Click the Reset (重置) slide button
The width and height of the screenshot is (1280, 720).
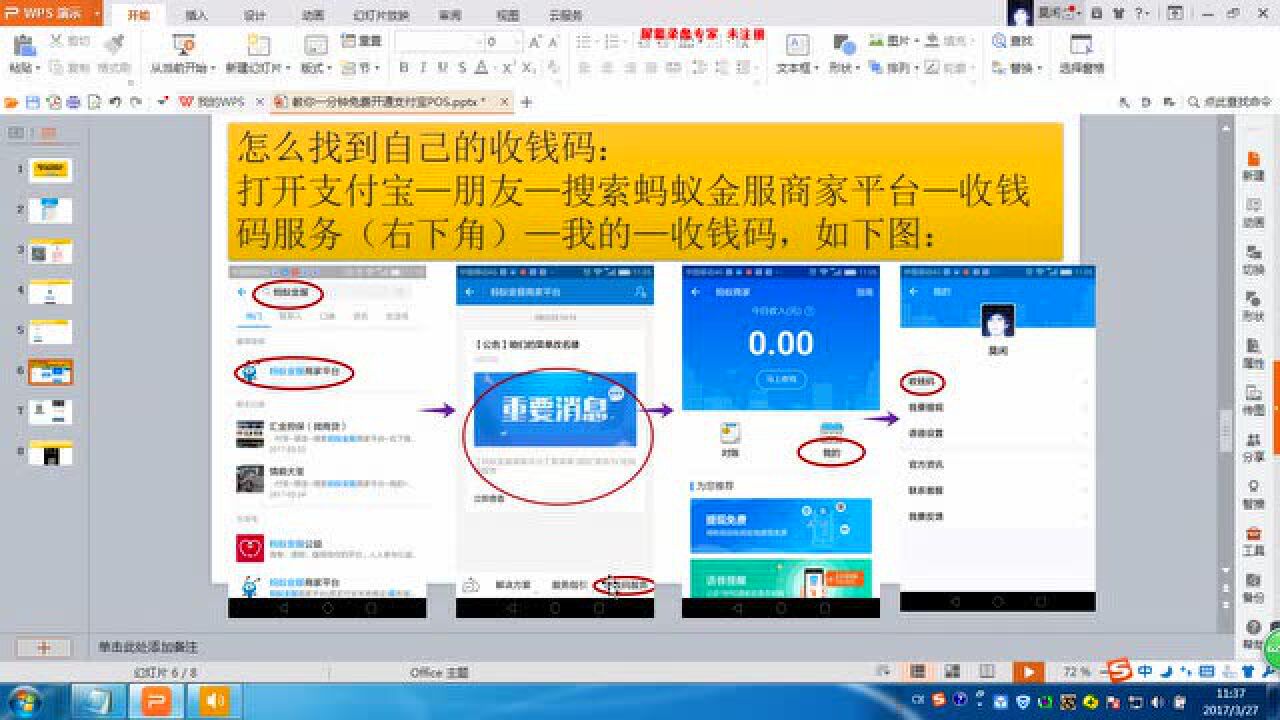click(x=361, y=41)
